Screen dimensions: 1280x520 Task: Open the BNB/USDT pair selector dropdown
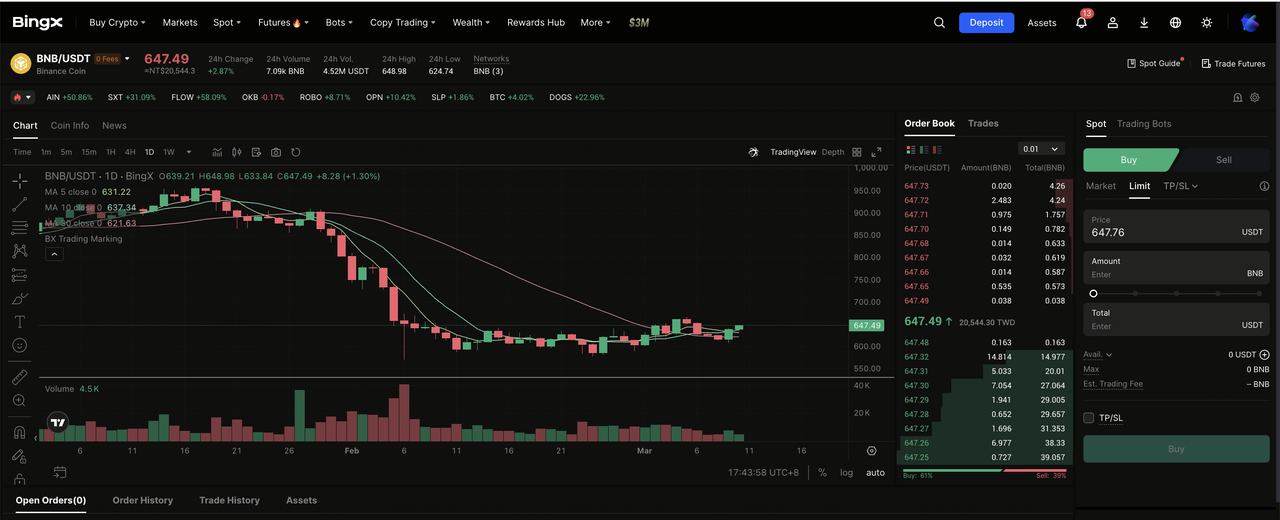pos(127,59)
